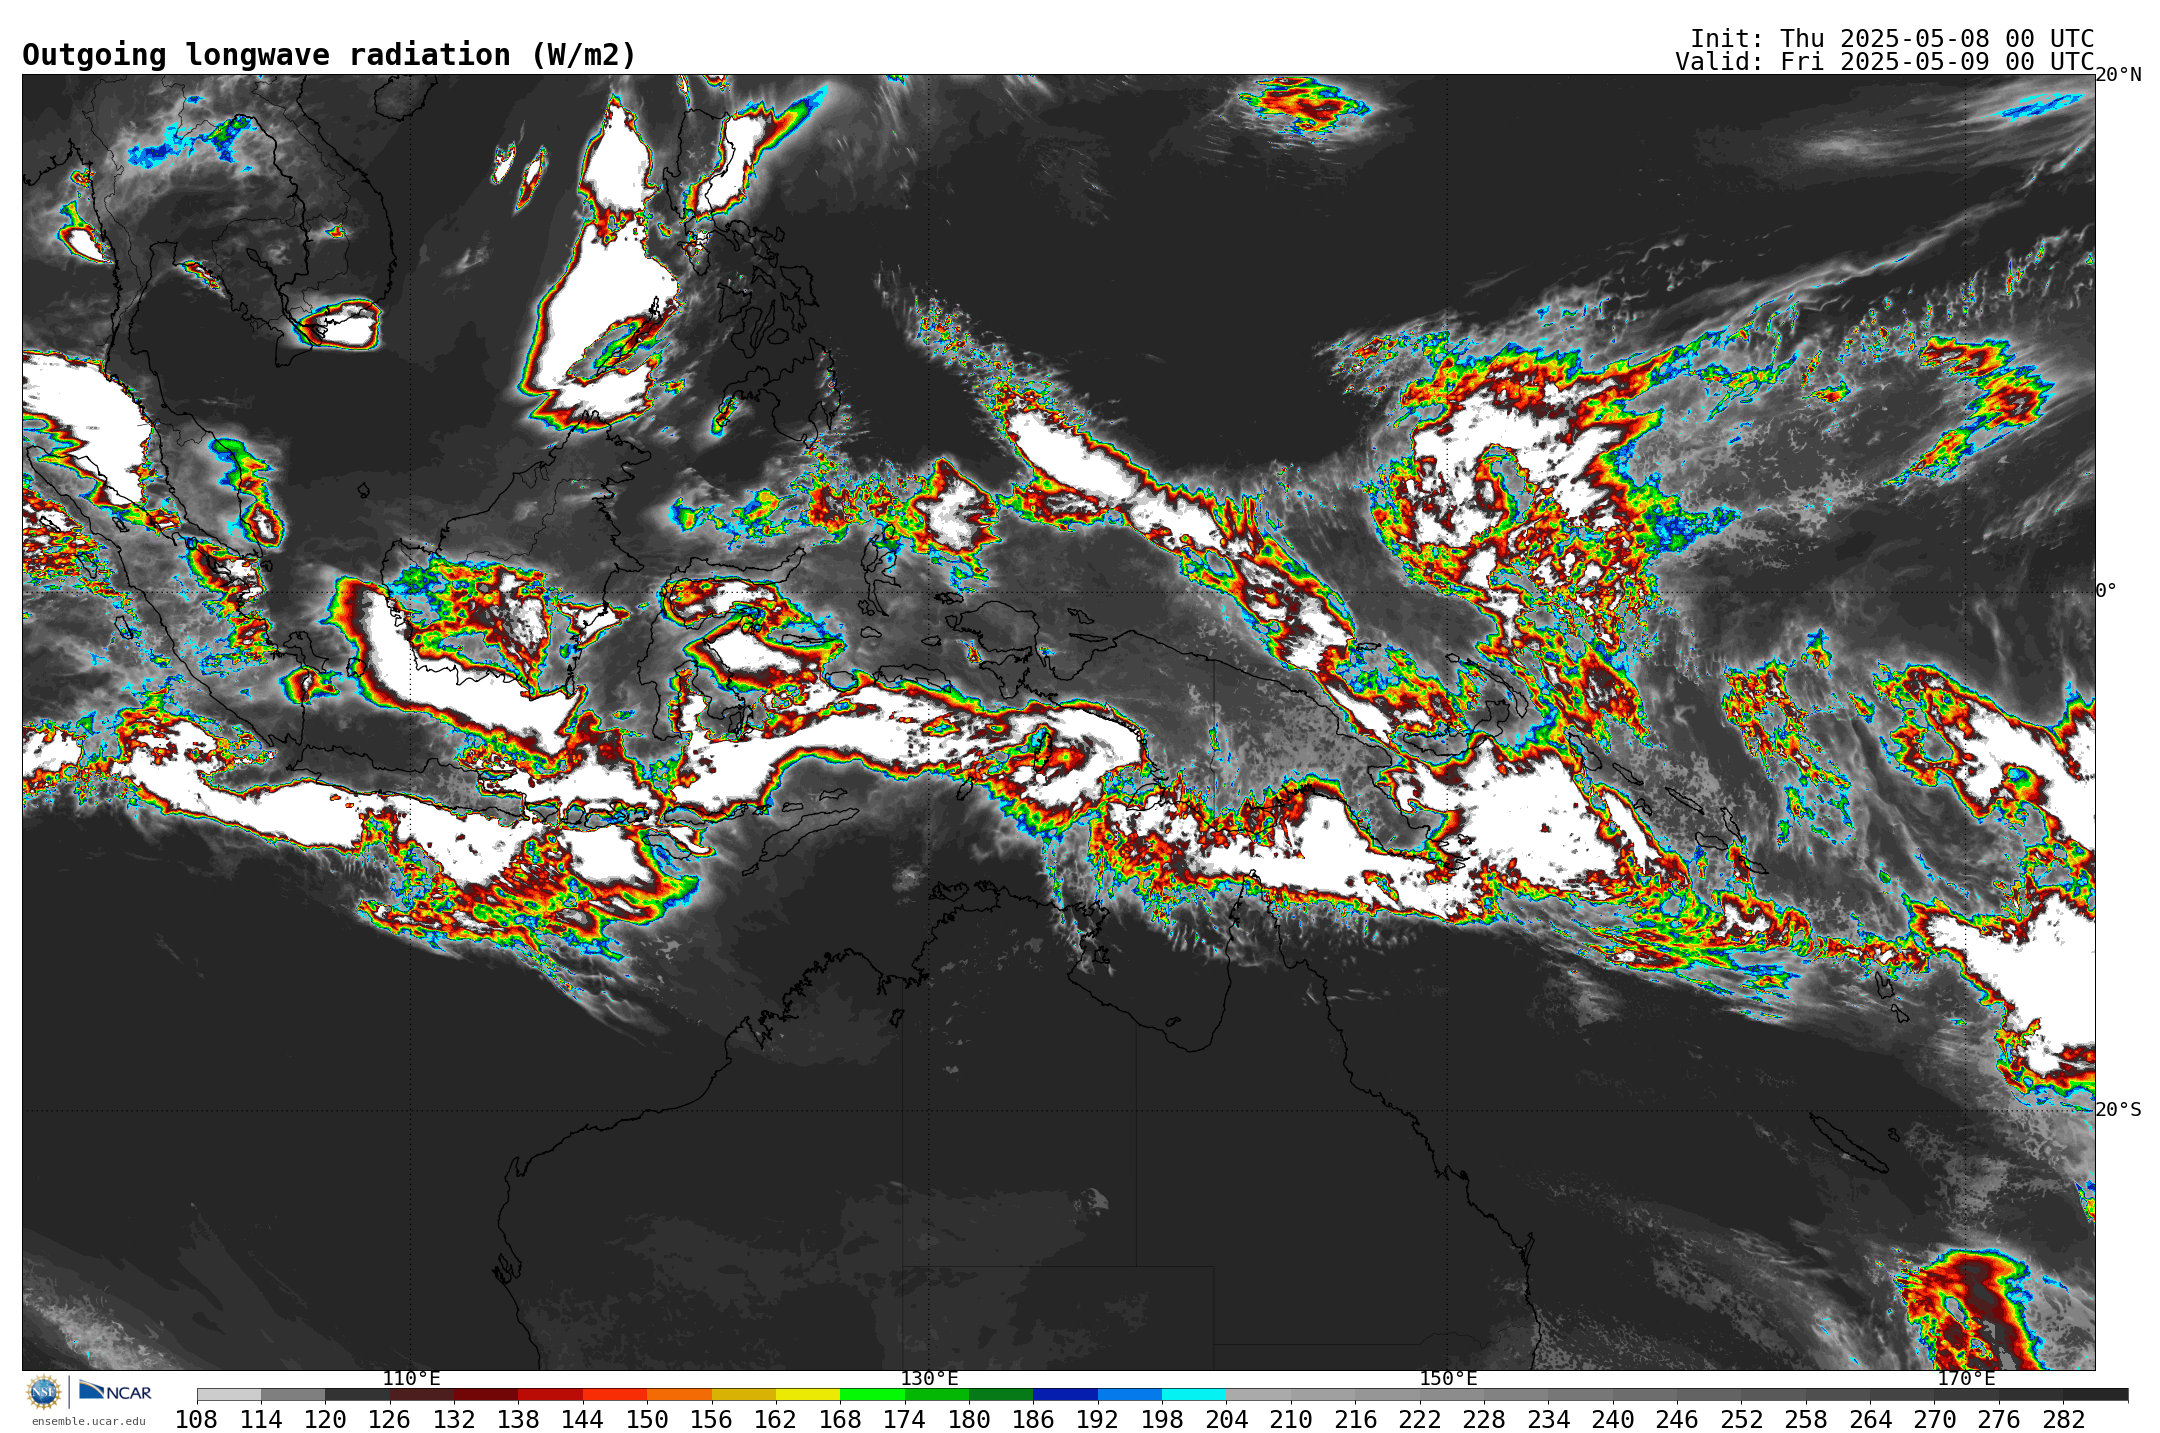Pick the cyan swatch in the colorbar
The height and width of the screenshot is (1433, 2160).
click(1194, 1394)
